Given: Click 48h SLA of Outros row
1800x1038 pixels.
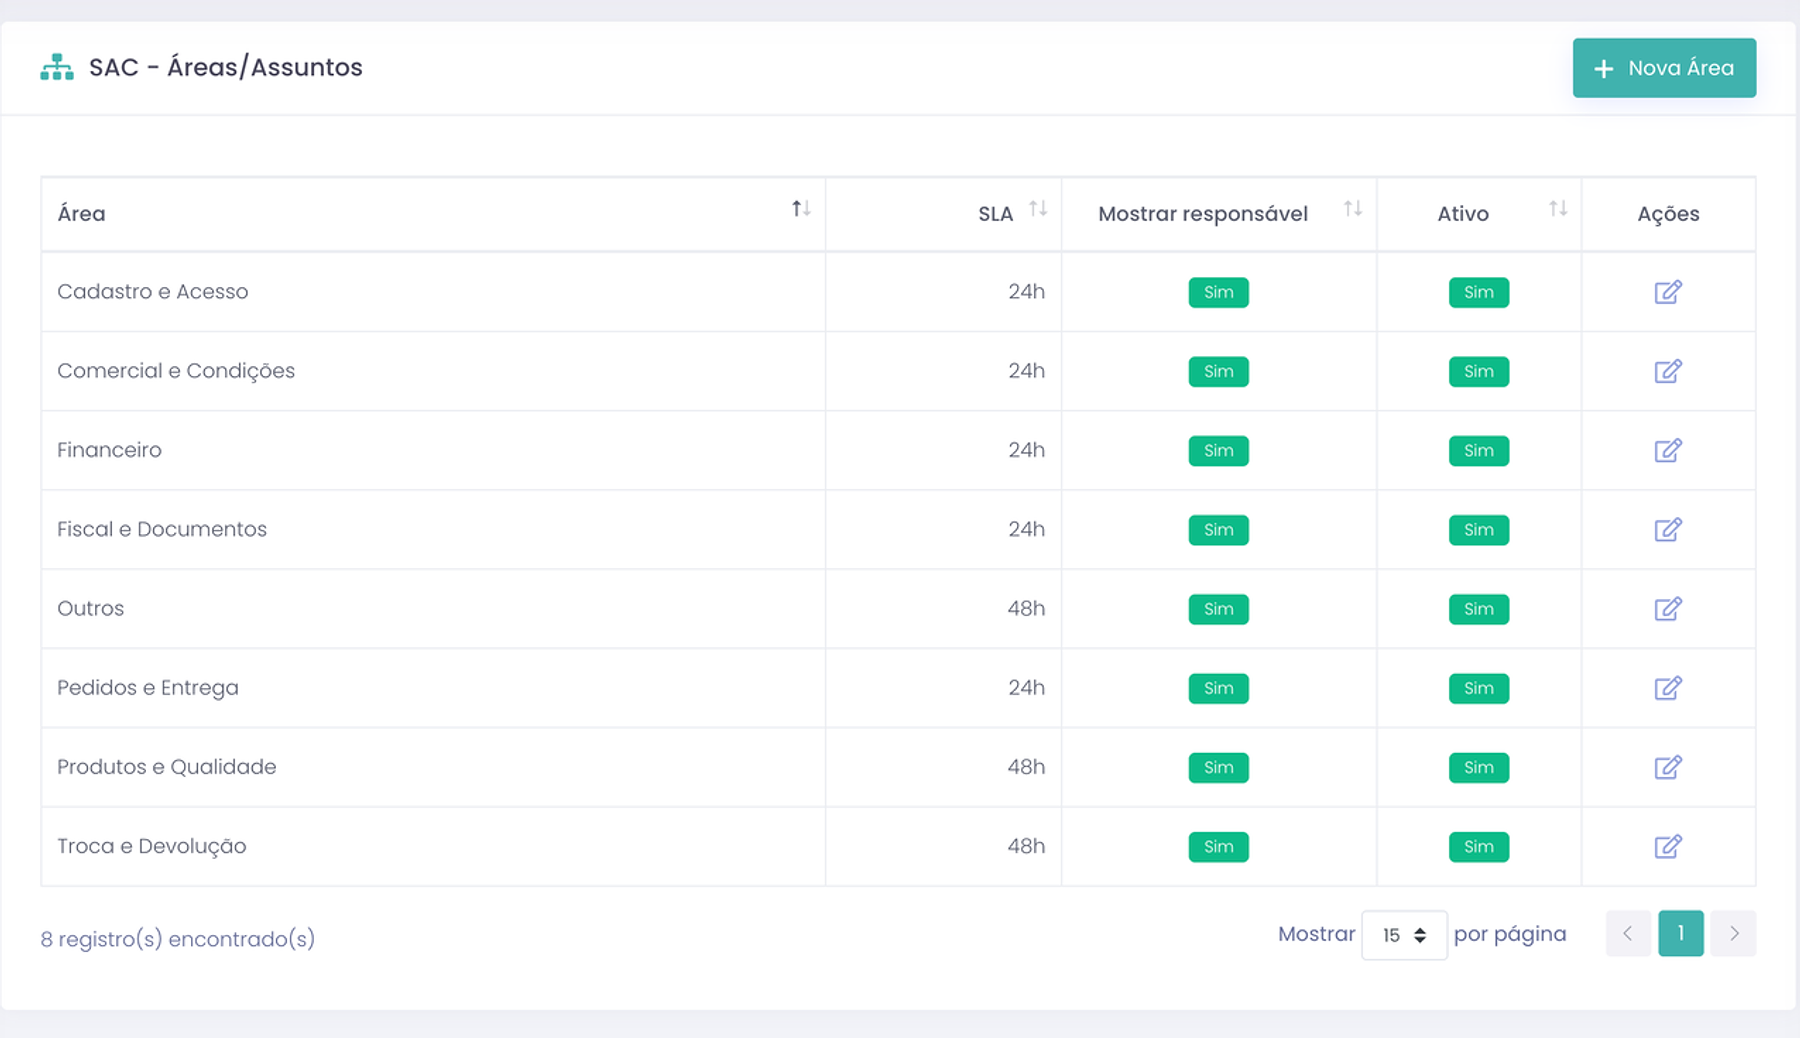Looking at the screenshot, I should click(x=1026, y=608).
